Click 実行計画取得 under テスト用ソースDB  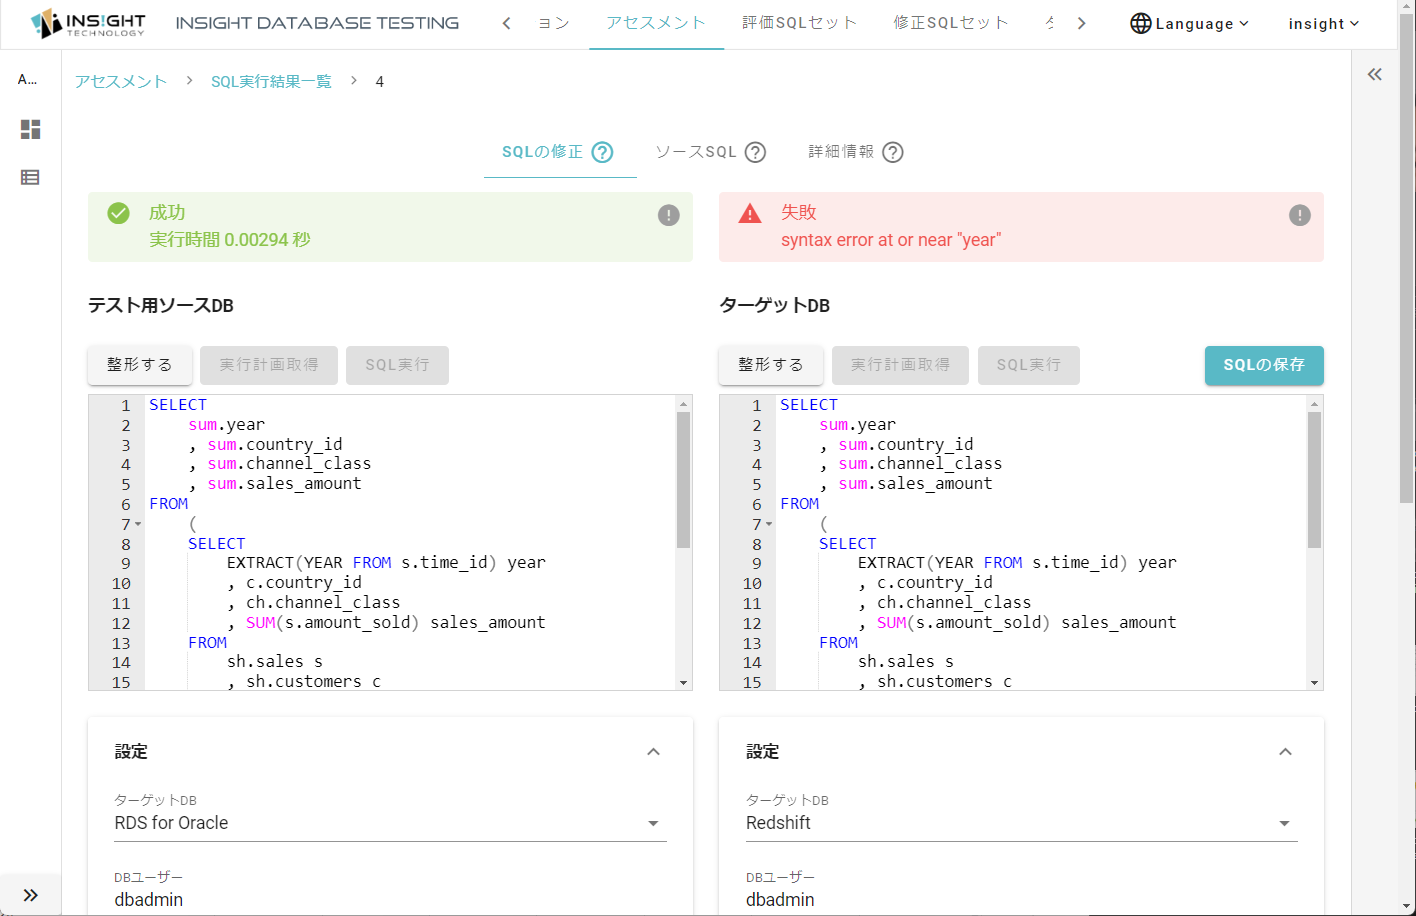pos(269,365)
